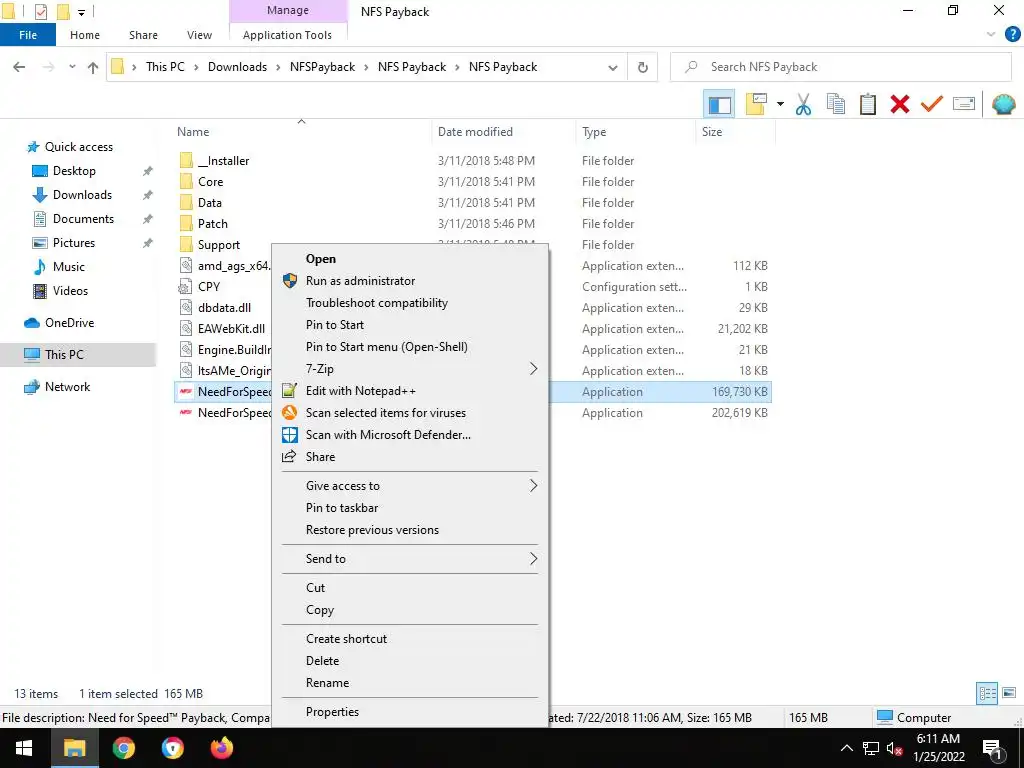Image resolution: width=1024 pixels, height=768 pixels.
Task: Expand the Send to submenu
Action: [409, 559]
